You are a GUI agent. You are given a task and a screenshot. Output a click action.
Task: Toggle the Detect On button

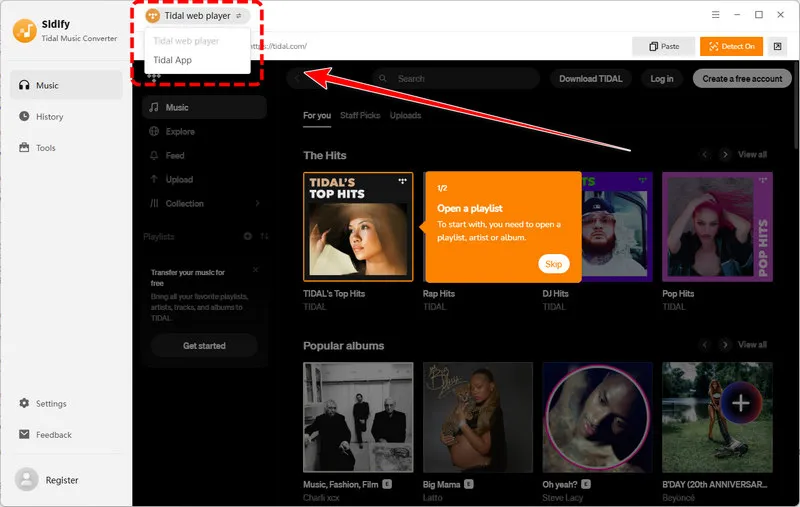(731, 46)
